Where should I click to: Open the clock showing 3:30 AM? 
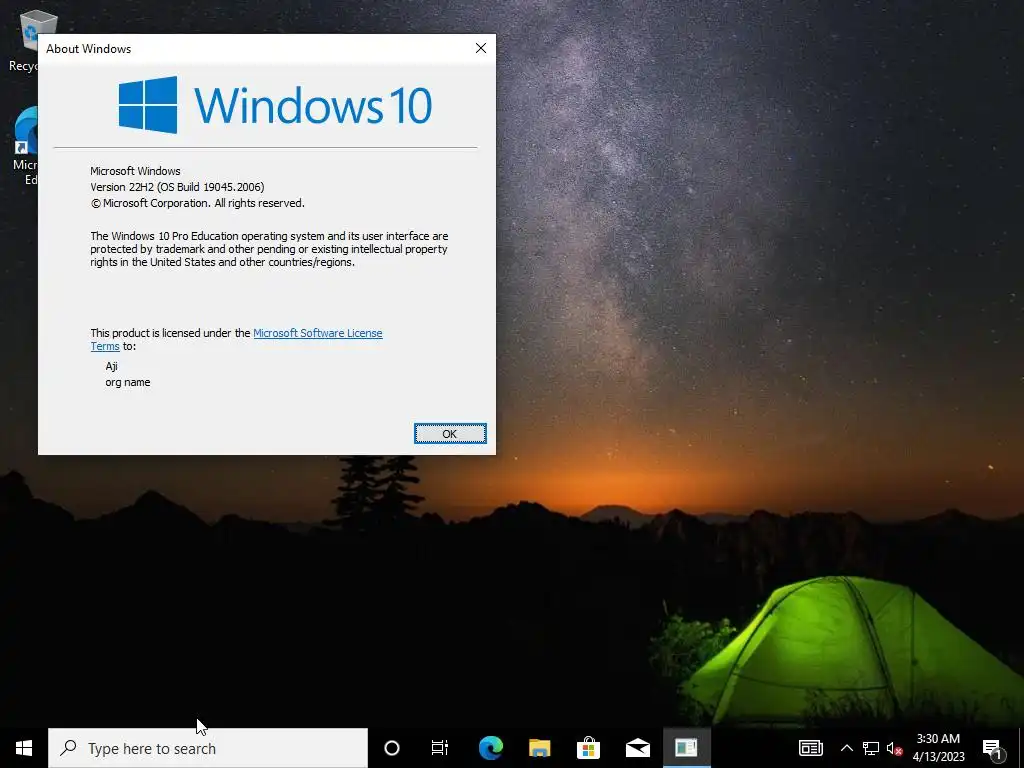click(938, 748)
